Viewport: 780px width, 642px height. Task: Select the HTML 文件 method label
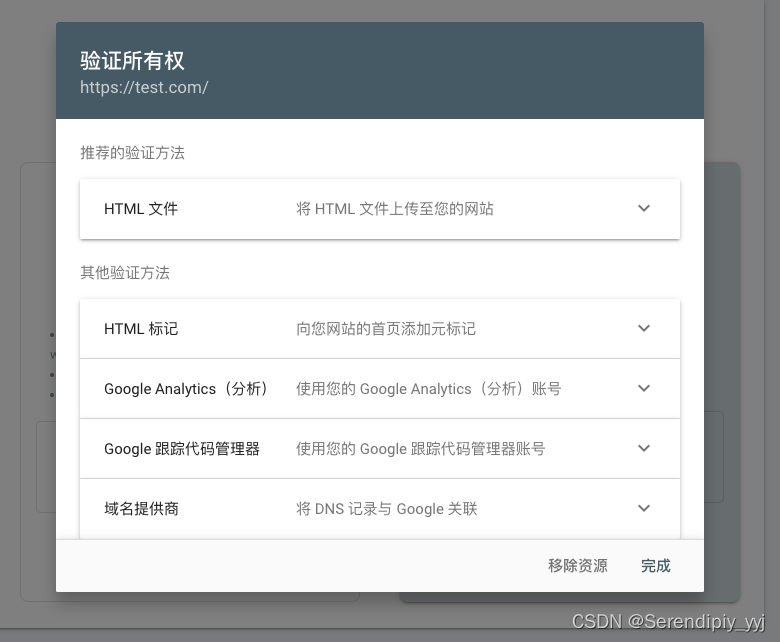point(141,209)
